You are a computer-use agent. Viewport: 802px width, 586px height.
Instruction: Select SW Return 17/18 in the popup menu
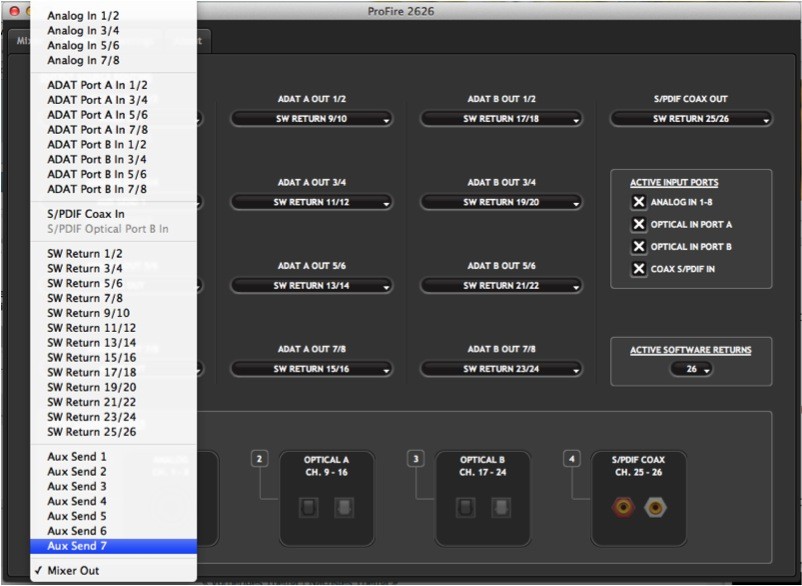[114, 372]
